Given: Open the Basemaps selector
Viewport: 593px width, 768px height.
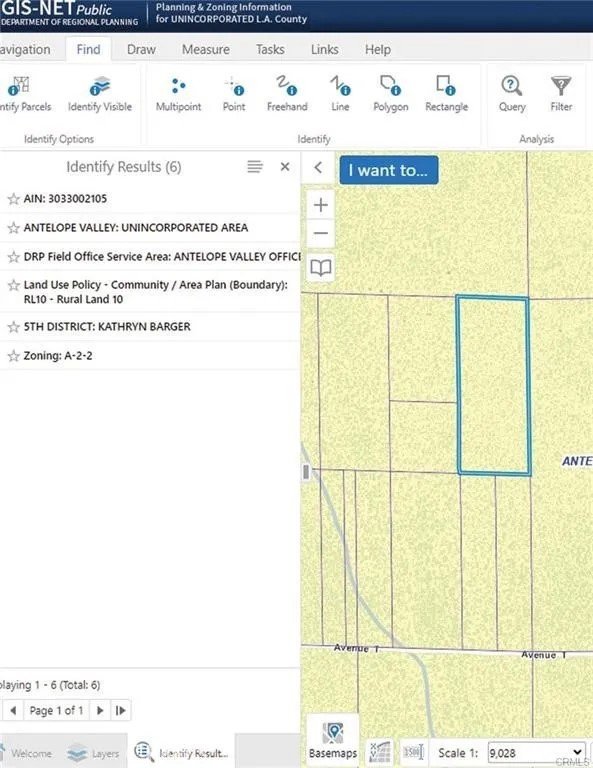Looking at the screenshot, I should (x=333, y=740).
